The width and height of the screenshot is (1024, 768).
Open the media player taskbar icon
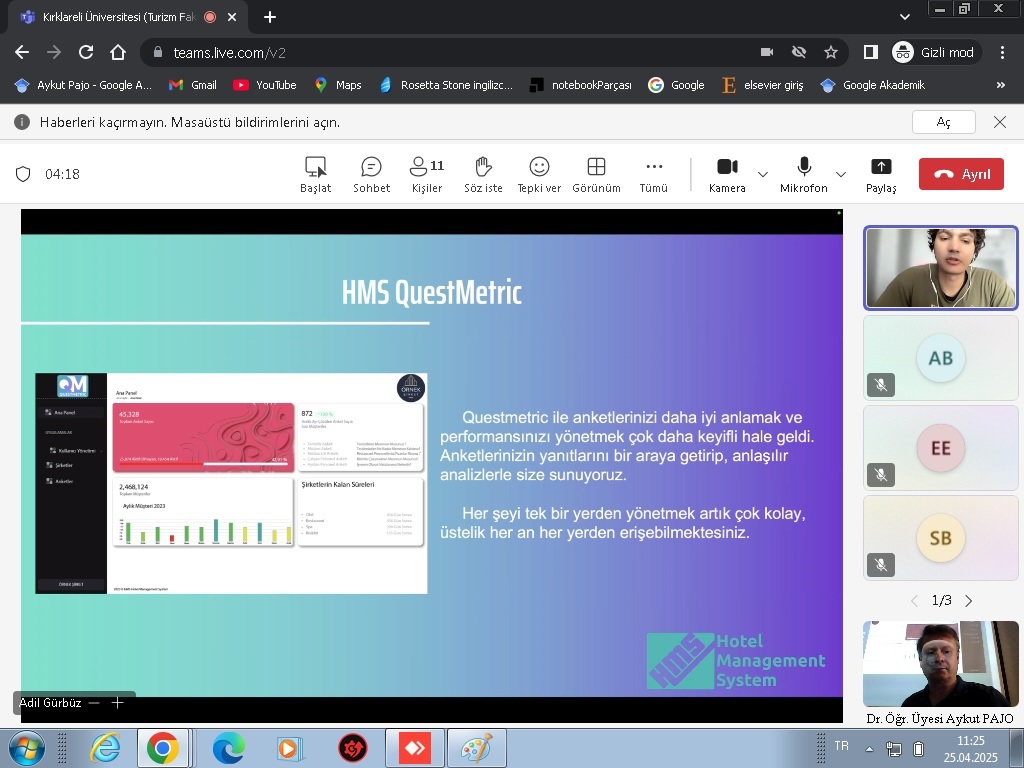(x=289, y=748)
